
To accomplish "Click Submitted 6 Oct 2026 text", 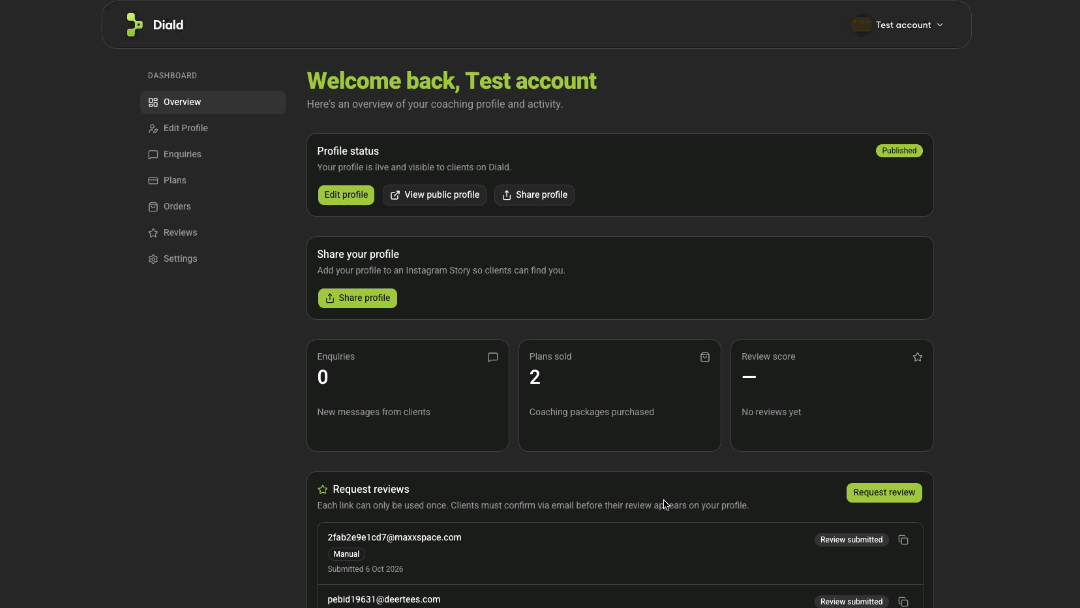I will click(x=366, y=569).
